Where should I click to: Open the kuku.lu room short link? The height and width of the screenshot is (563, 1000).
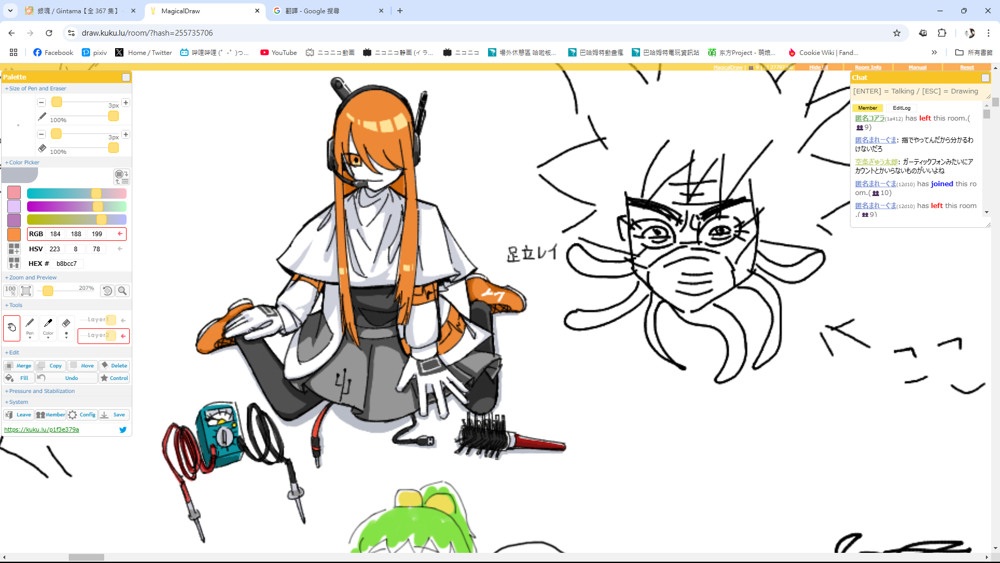41,430
